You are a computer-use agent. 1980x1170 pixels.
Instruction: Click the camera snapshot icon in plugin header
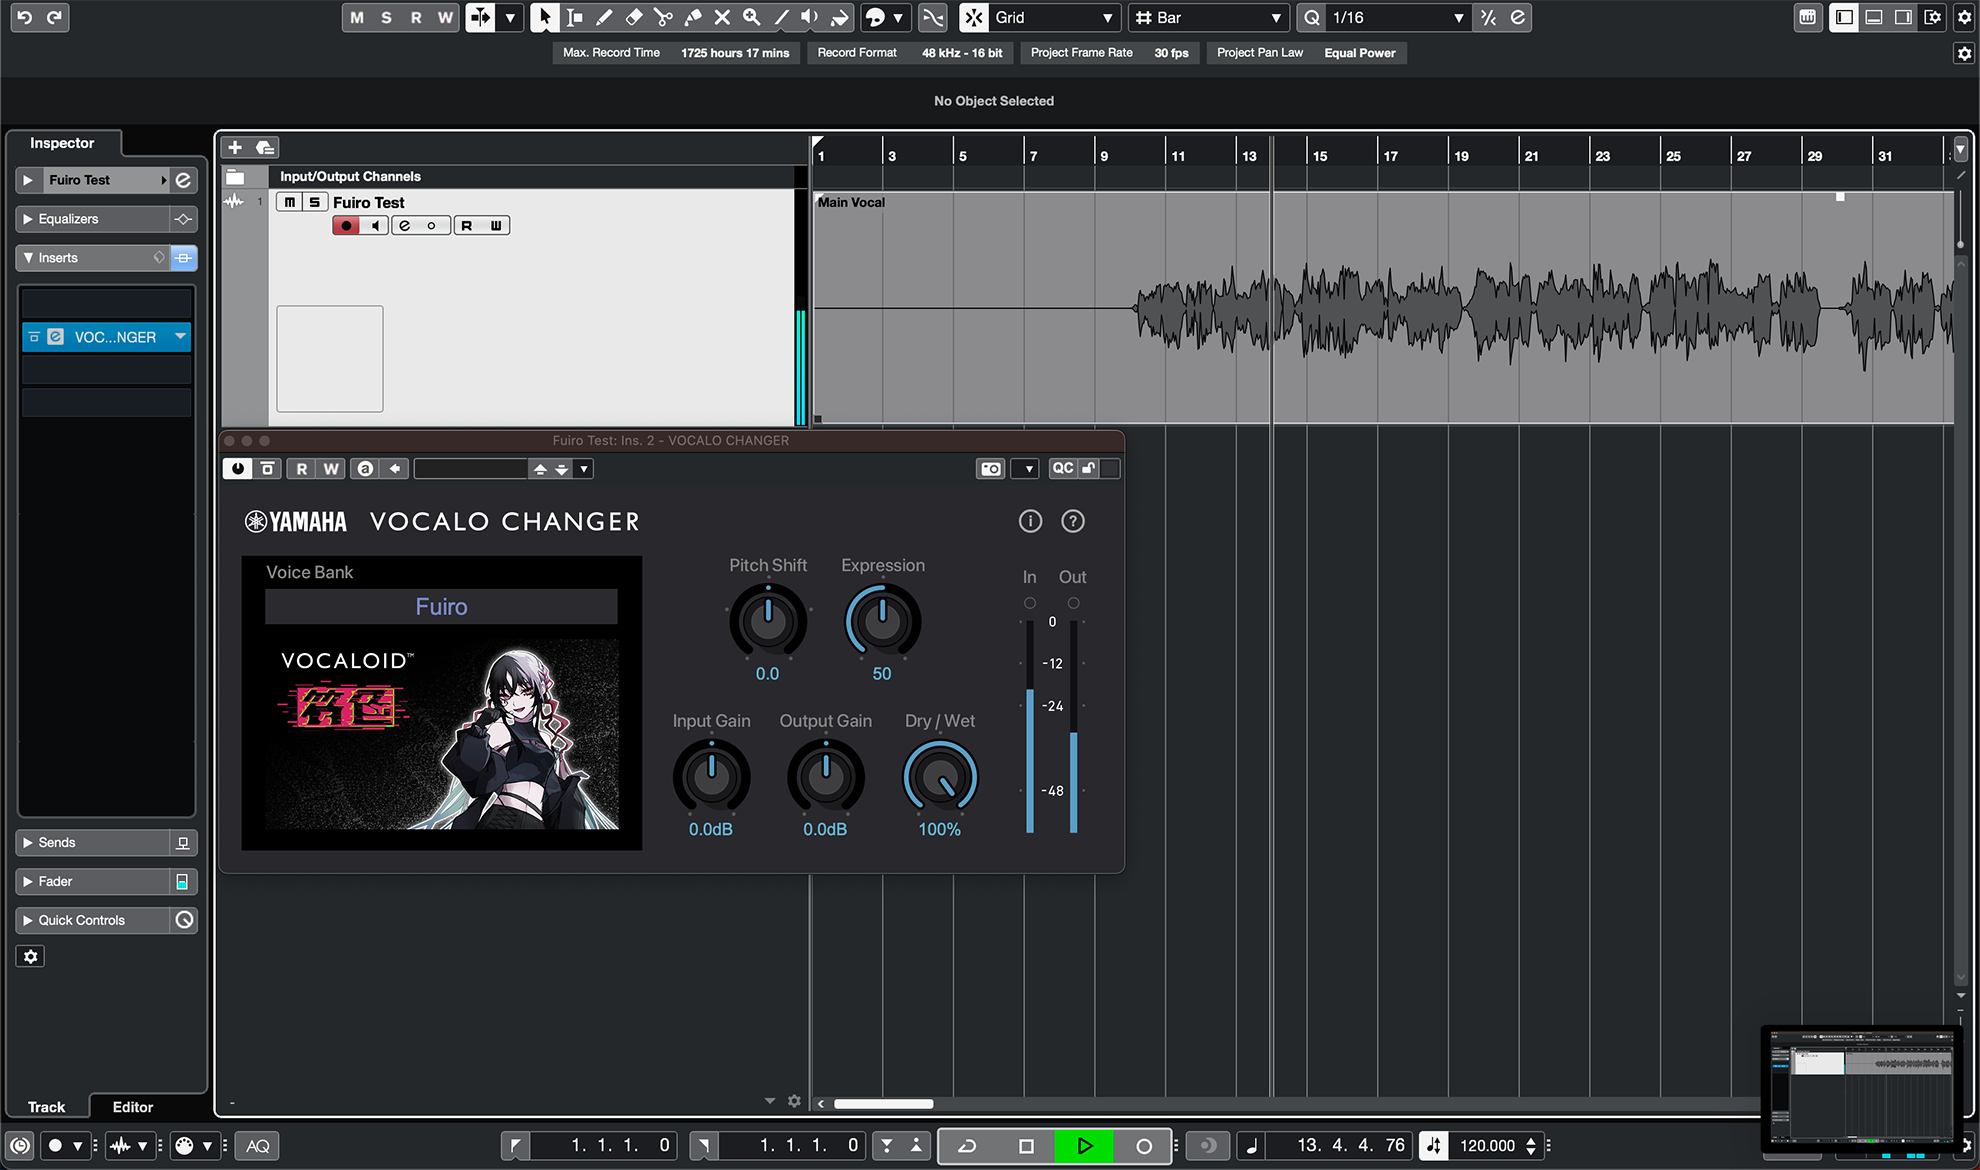point(990,468)
